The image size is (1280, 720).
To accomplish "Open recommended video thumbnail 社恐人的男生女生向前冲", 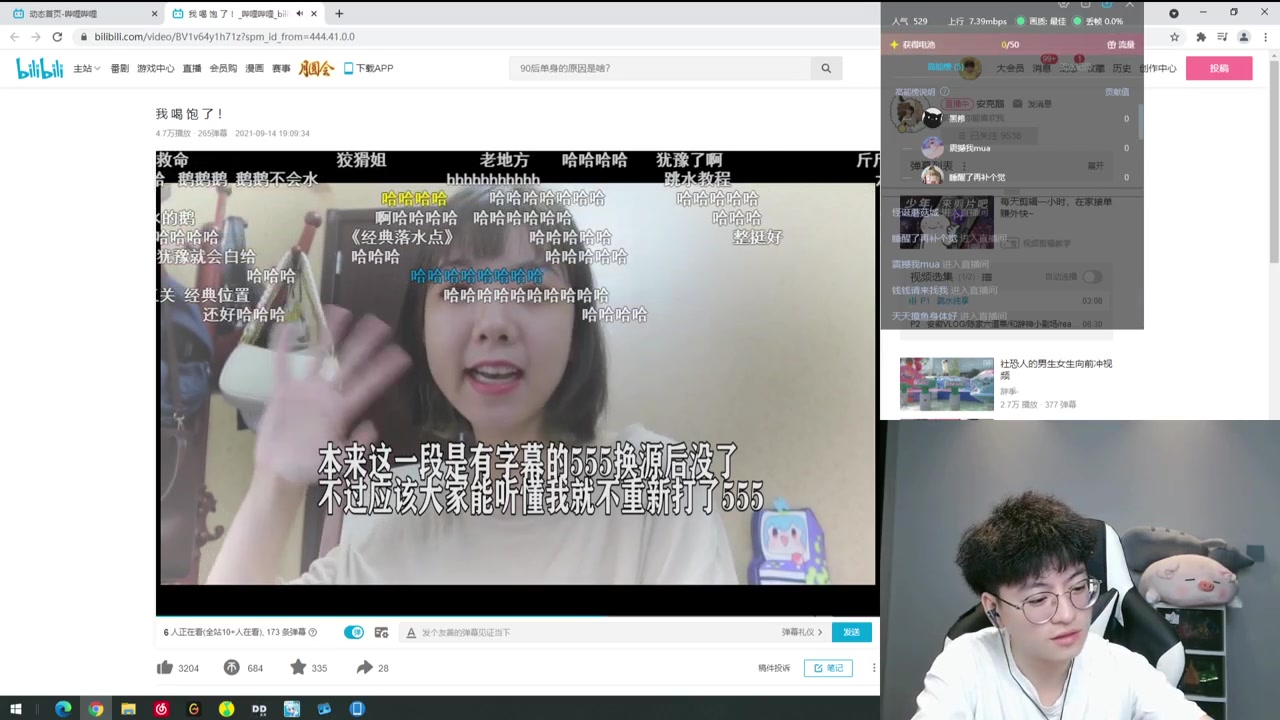I will (x=946, y=384).
